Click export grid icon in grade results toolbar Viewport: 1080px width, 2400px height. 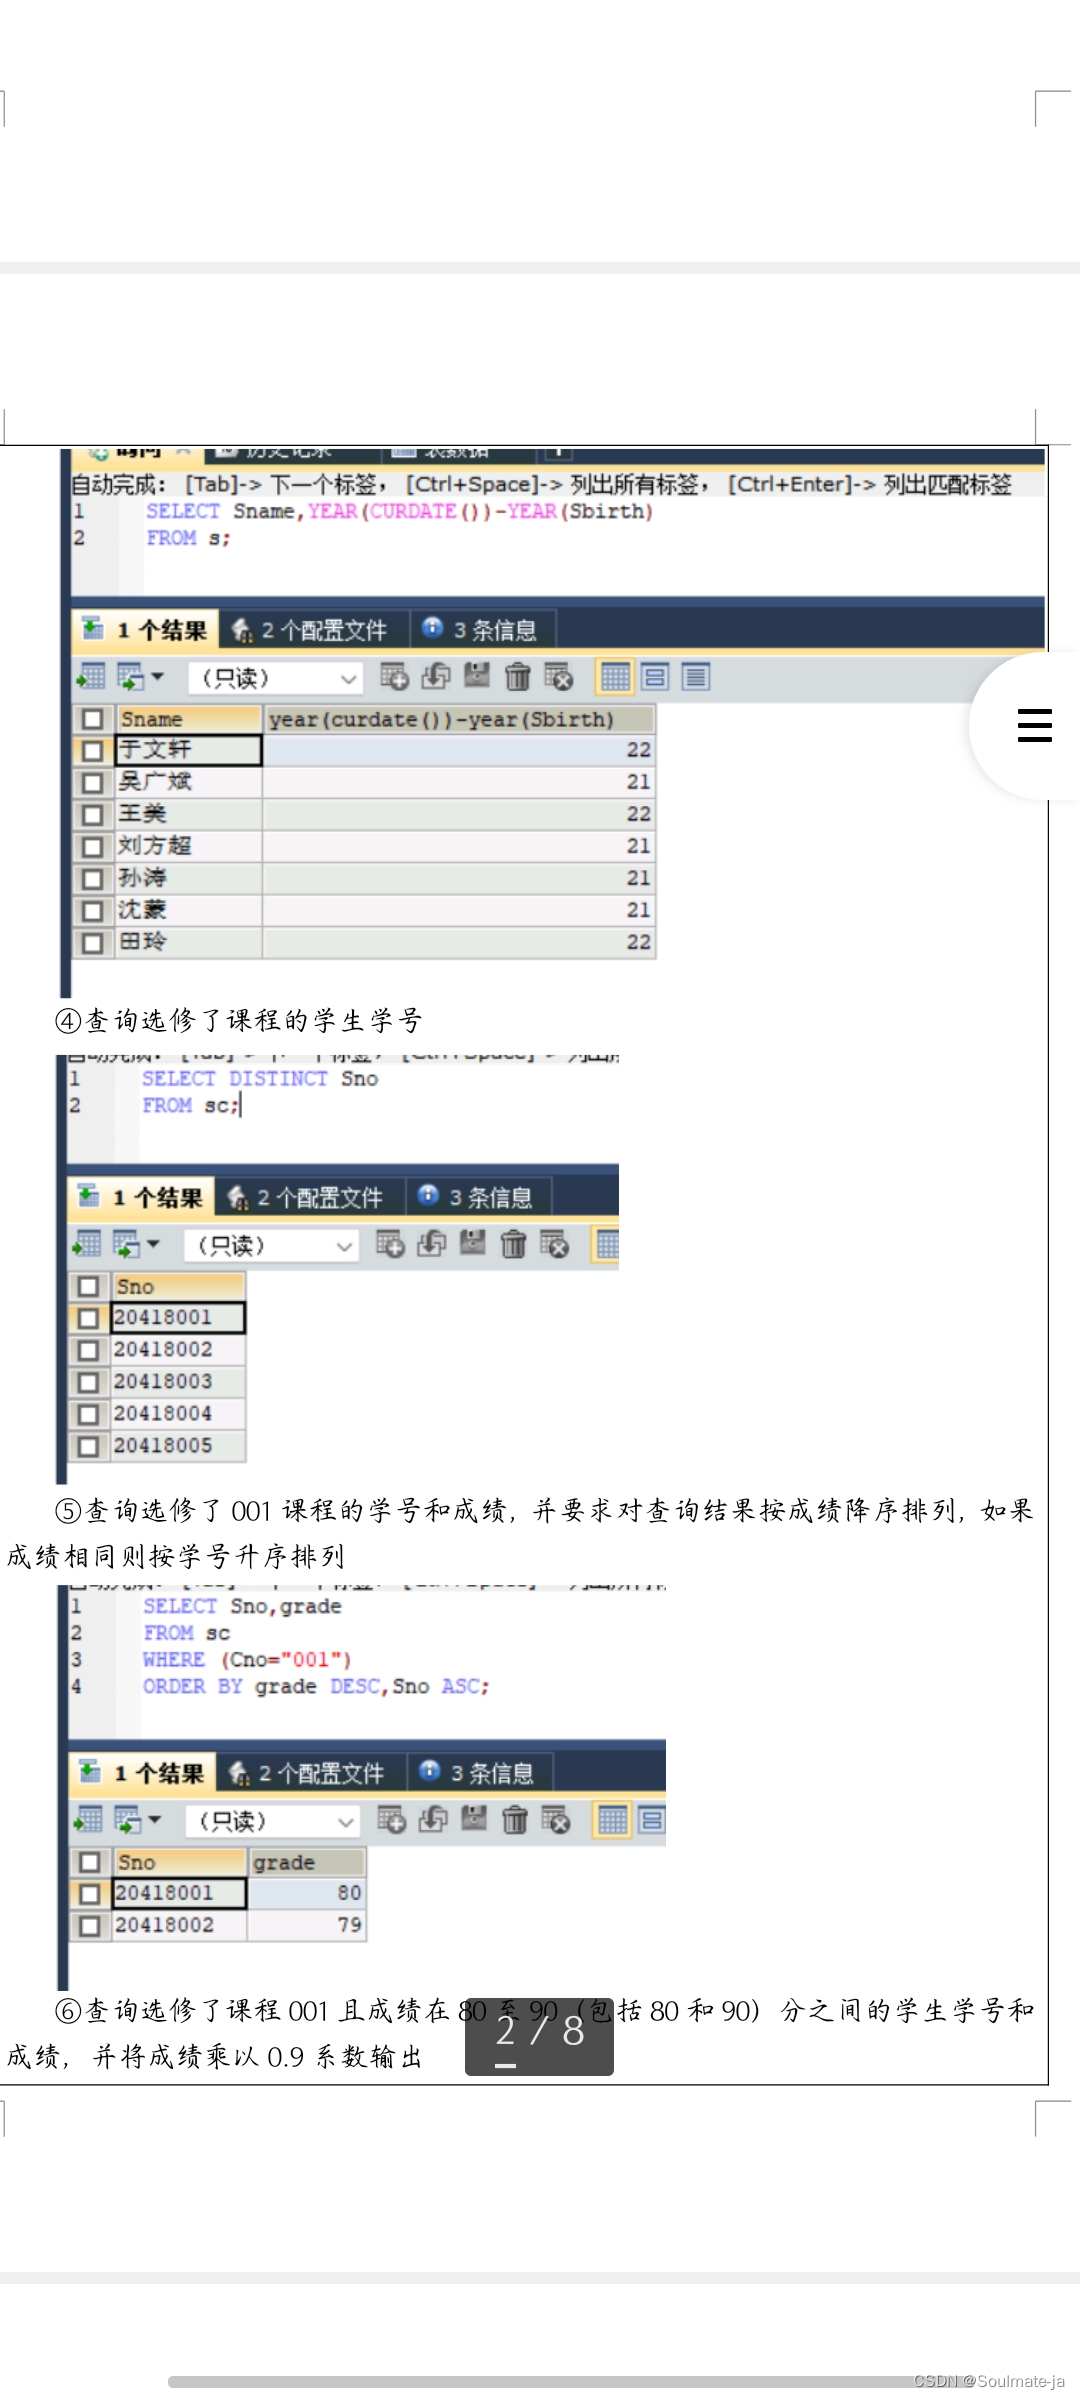(x=89, y=1820)
